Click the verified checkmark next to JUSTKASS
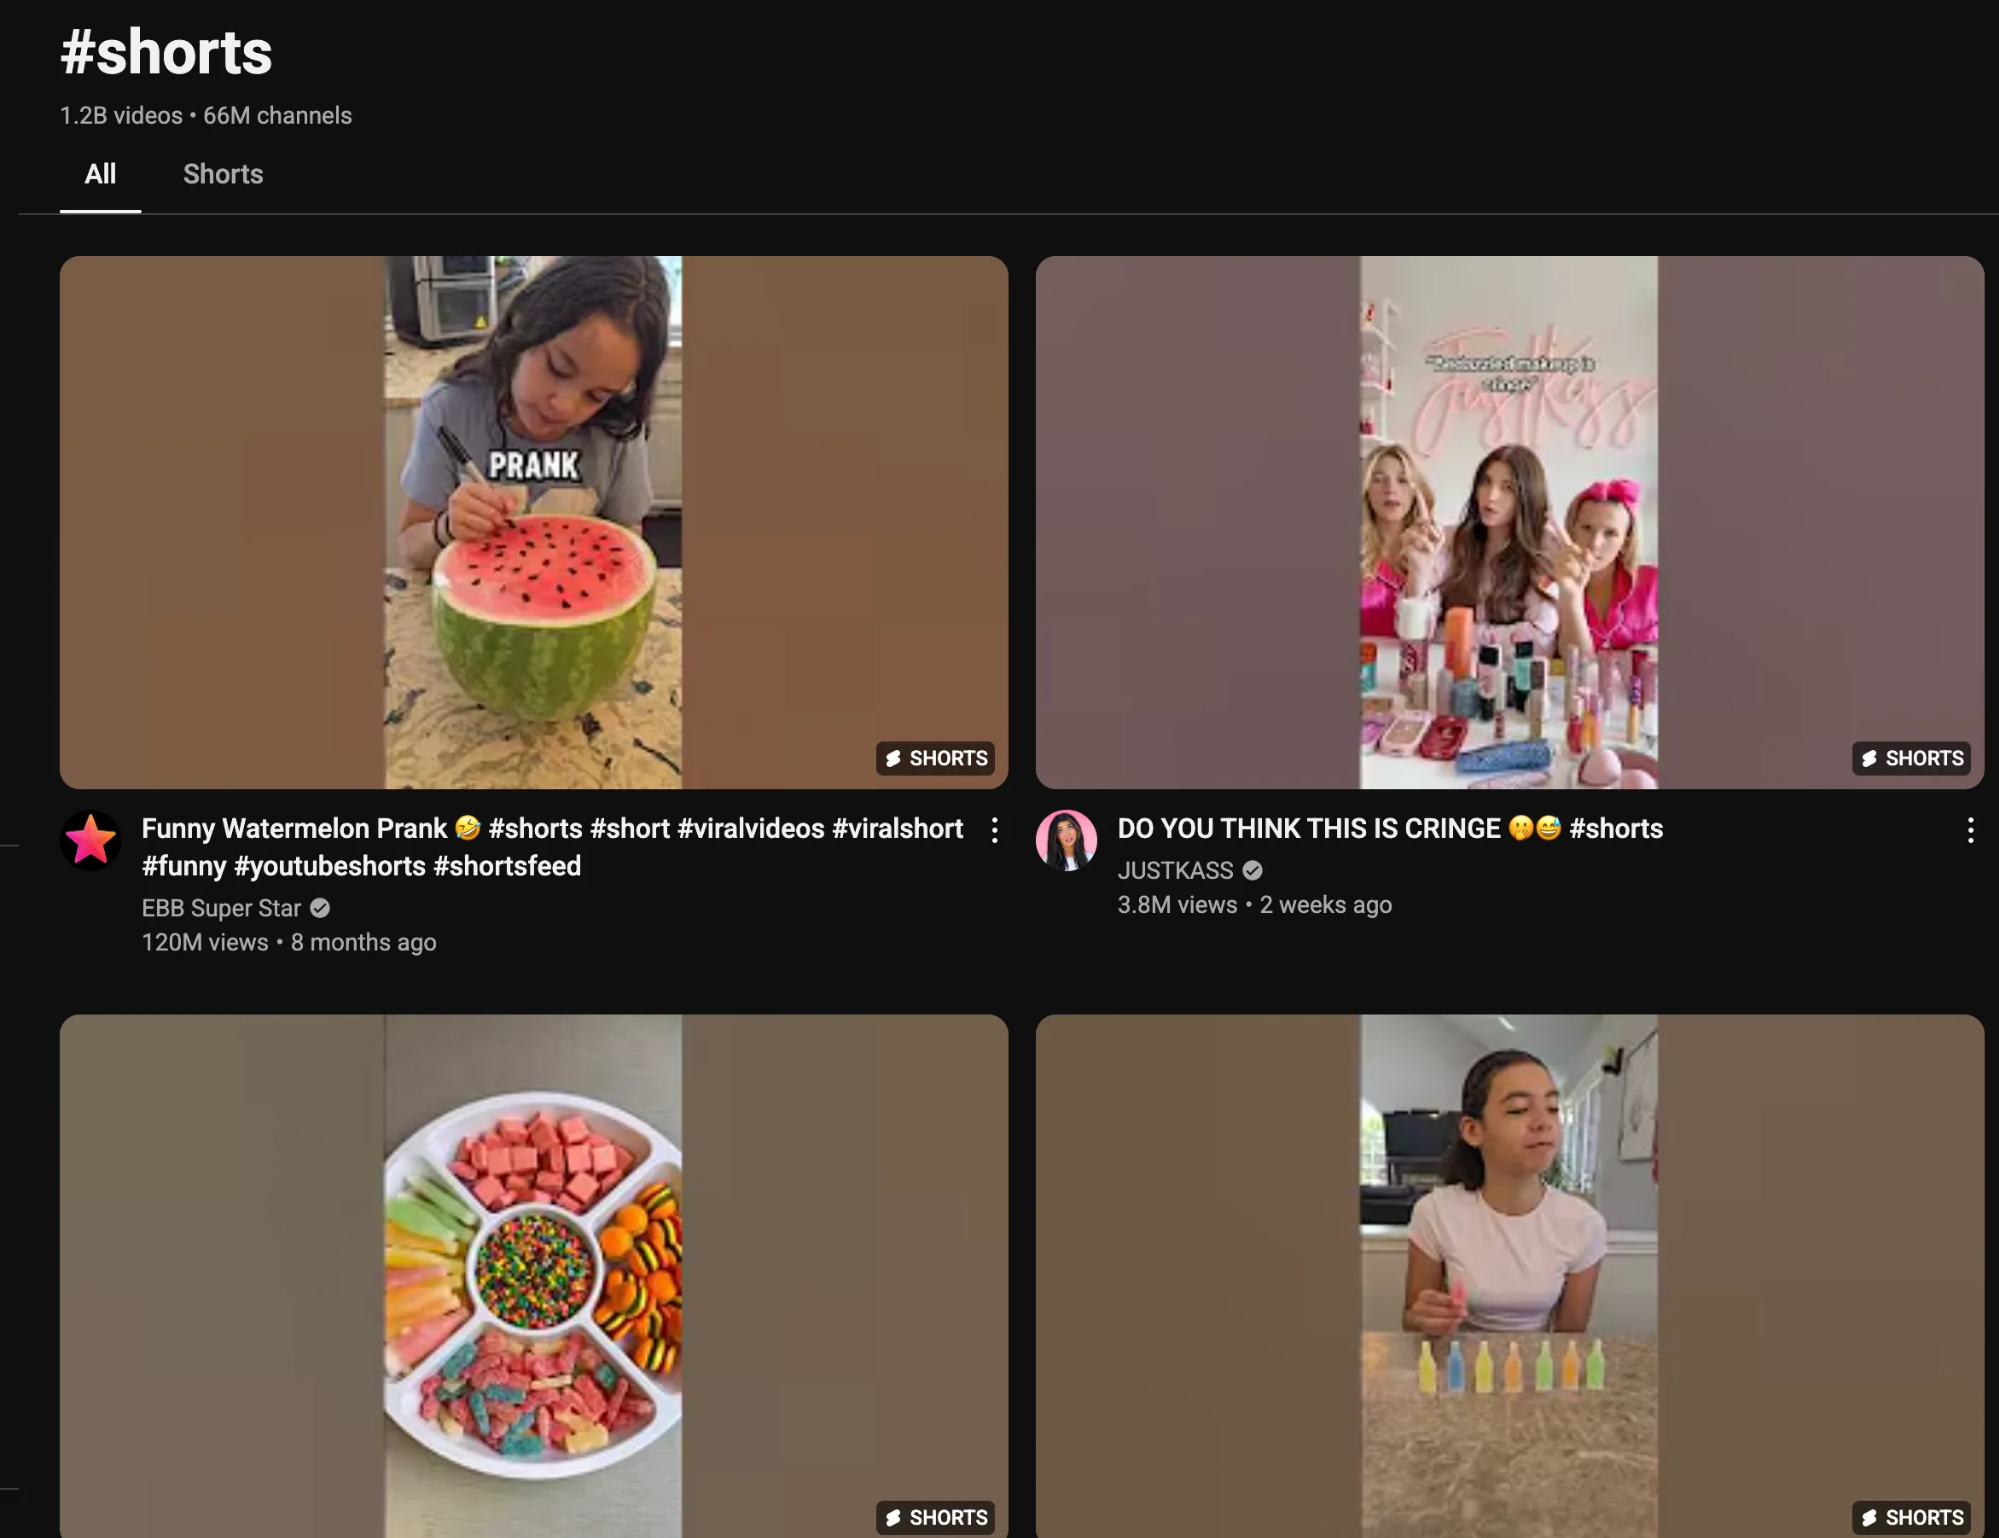Image resolution: width=1999 pixels, height=1538 pixels. point(1252,871)
